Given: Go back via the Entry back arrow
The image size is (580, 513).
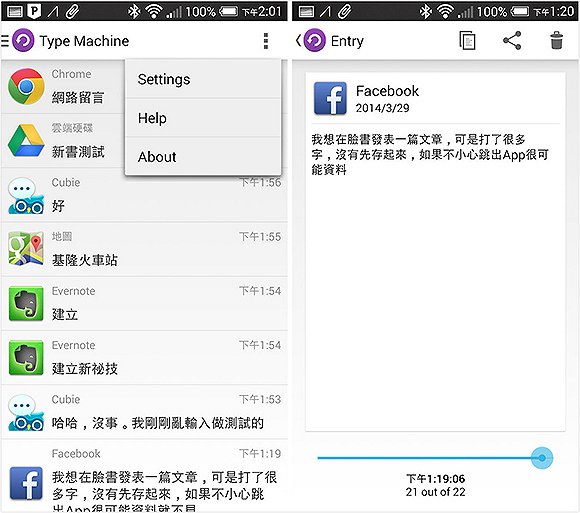Looking at the screenshot, I should [299, 40].
